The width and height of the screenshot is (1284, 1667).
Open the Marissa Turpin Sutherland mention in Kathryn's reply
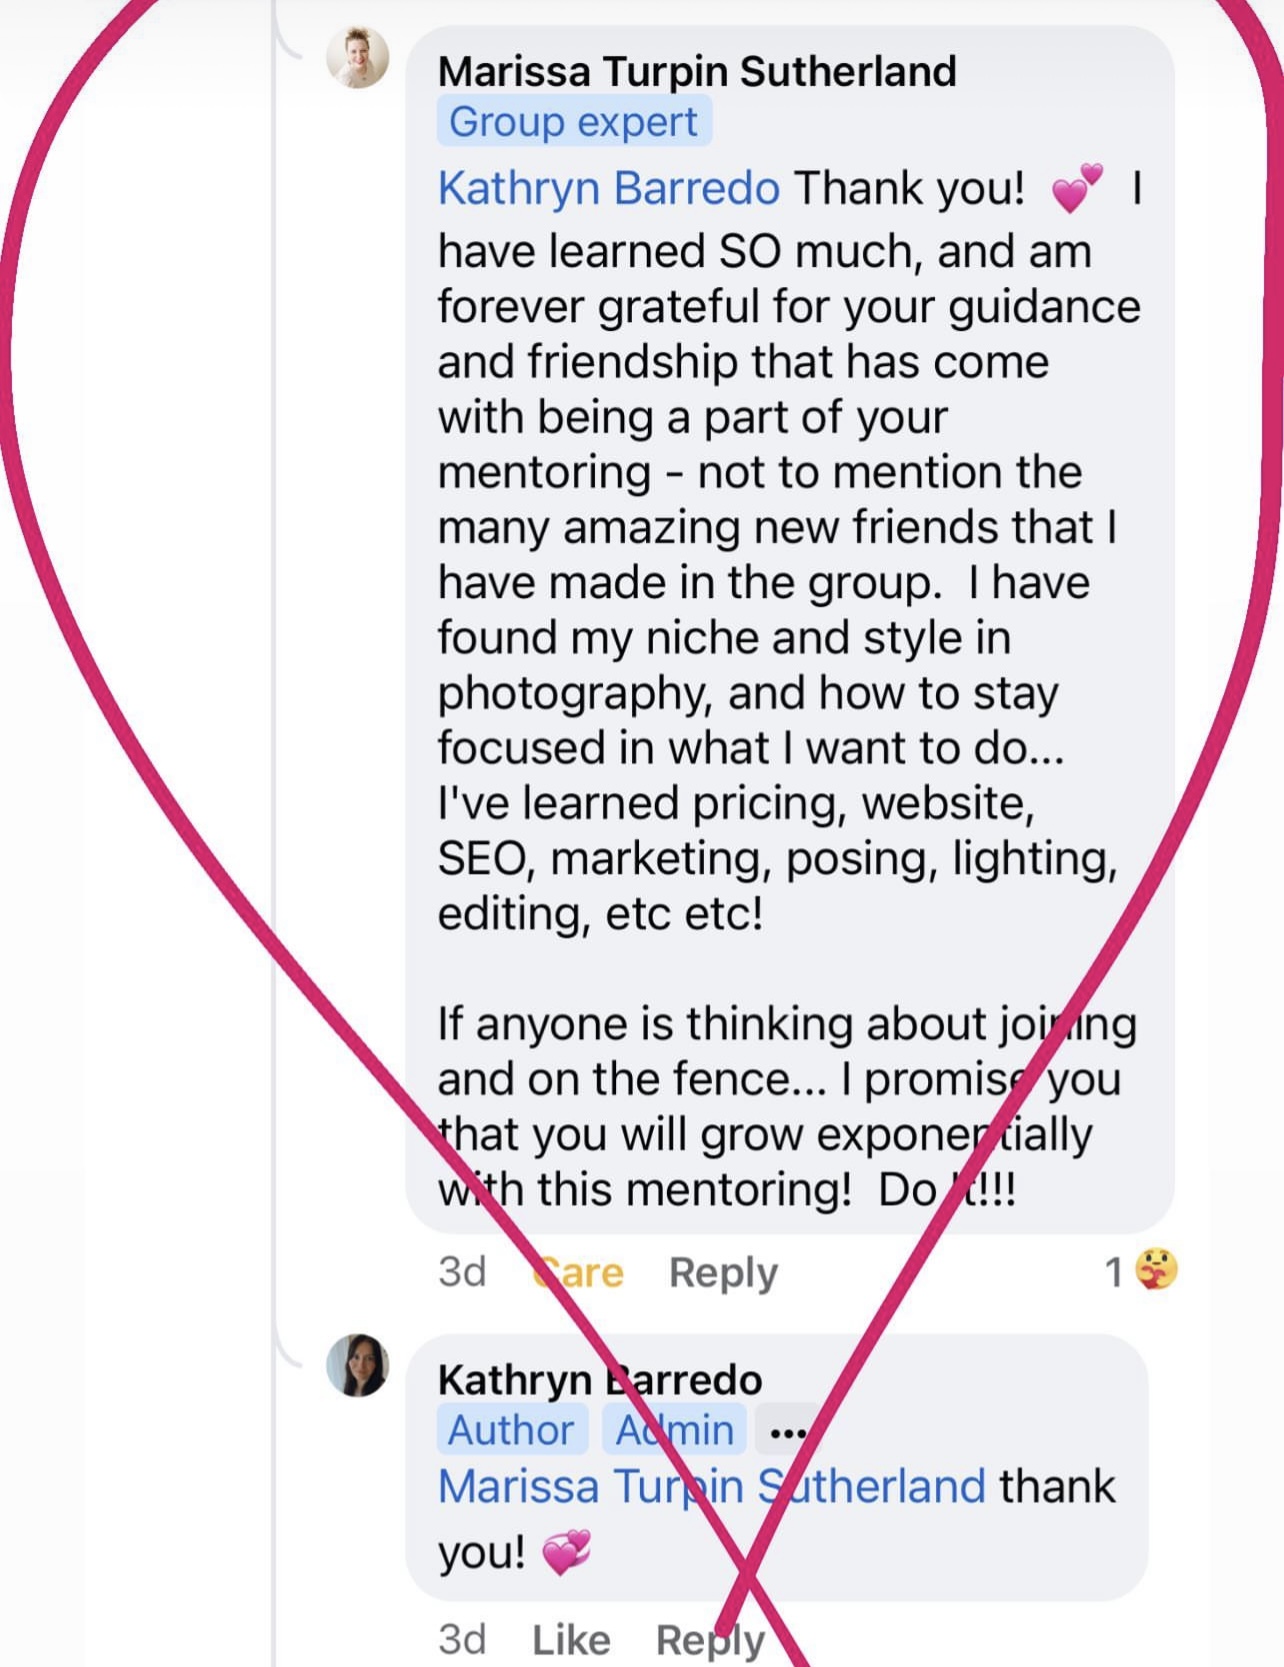[x=712, y=1486]
